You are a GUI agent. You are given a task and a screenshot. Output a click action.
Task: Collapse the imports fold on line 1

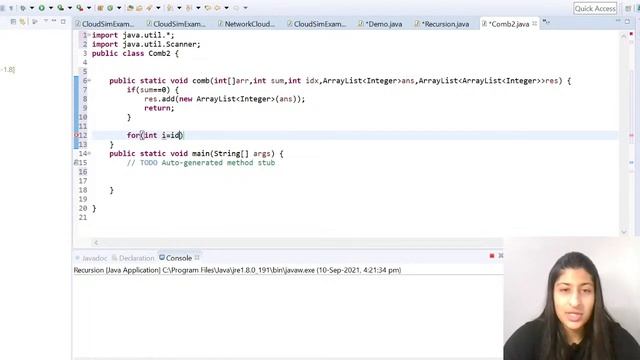(89, 35)
